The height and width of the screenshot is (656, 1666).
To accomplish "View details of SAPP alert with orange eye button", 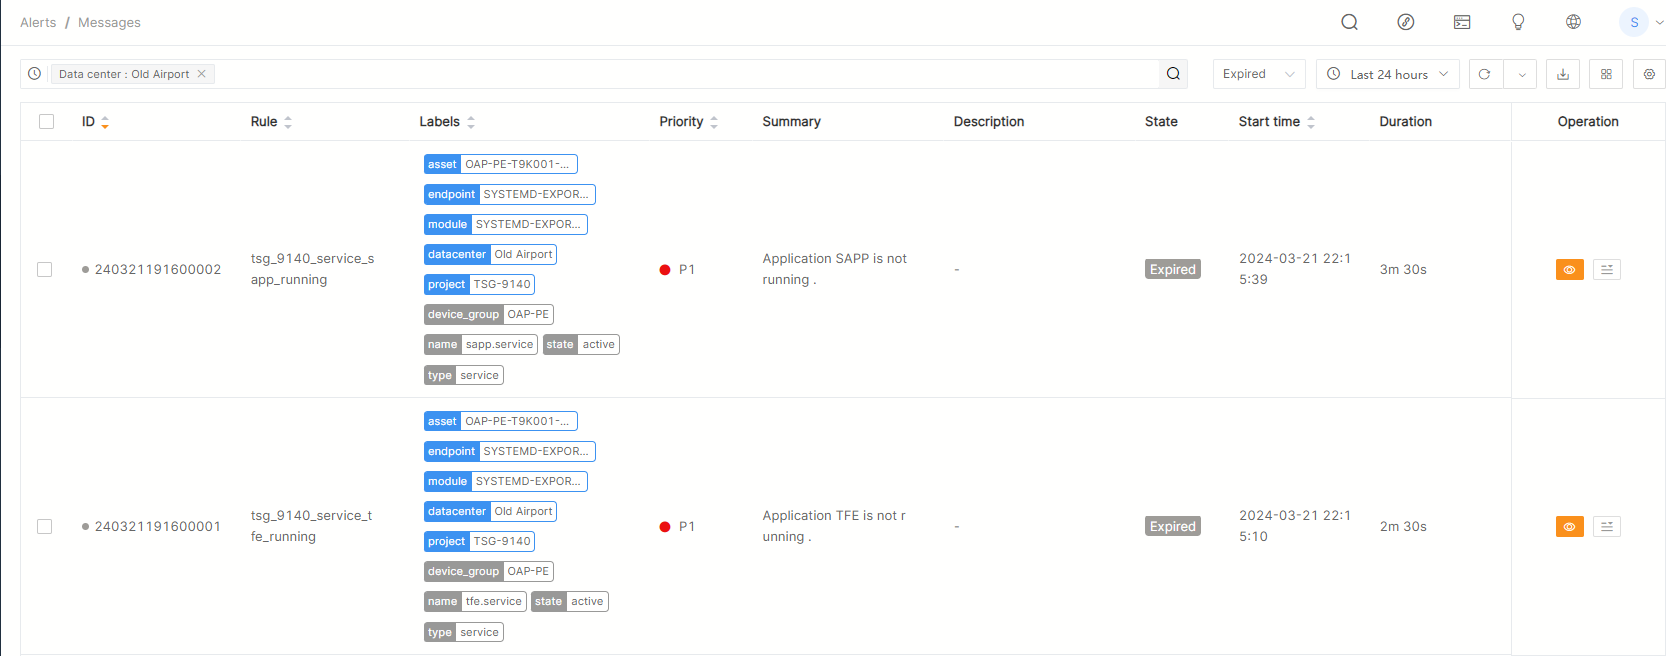I will (1569, 270).
